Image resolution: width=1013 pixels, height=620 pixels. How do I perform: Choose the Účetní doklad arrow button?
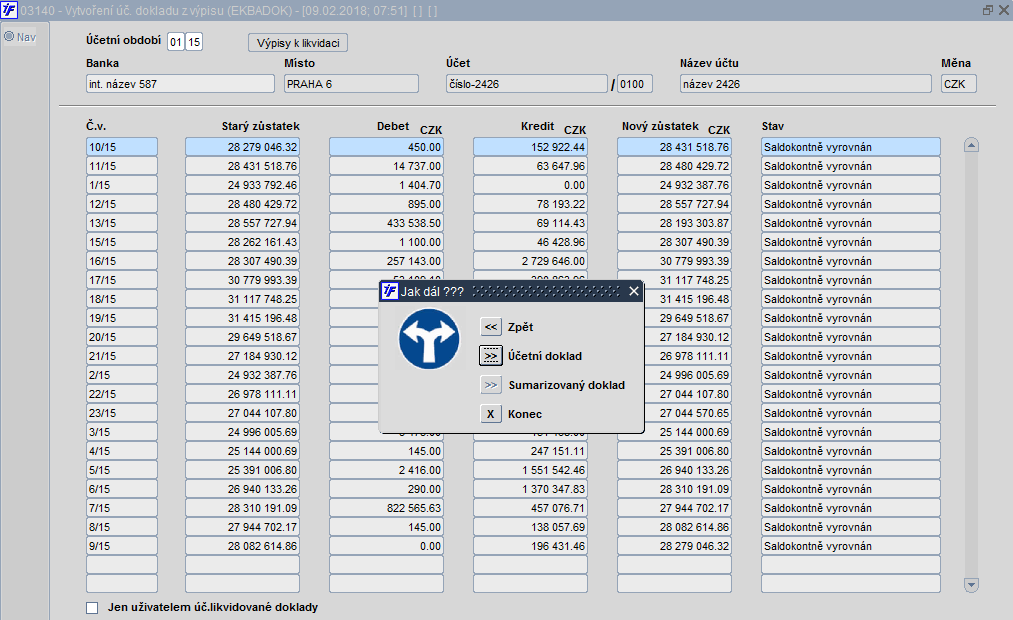click(491, 356)
